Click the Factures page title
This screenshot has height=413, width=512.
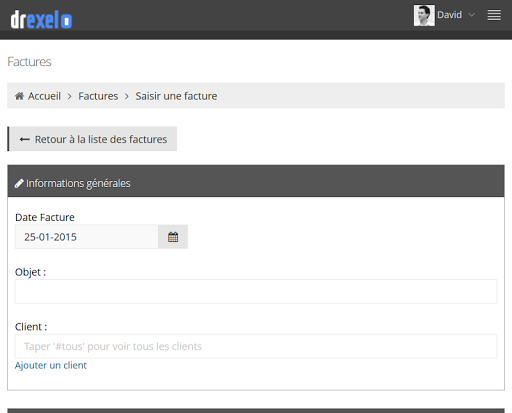tap(29, 62)
